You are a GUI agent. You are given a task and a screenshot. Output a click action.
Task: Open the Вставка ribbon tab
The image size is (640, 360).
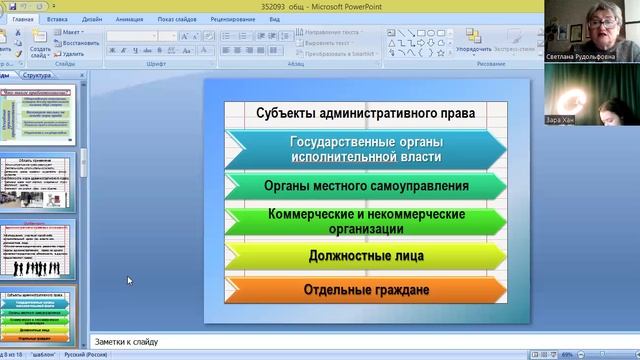coord(57,19)
